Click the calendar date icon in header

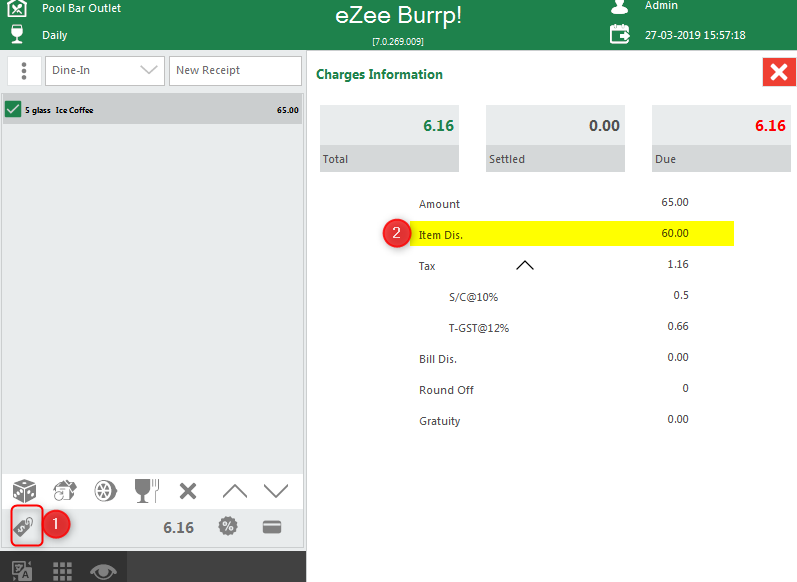pyautogui.click(x=620, y=35)
